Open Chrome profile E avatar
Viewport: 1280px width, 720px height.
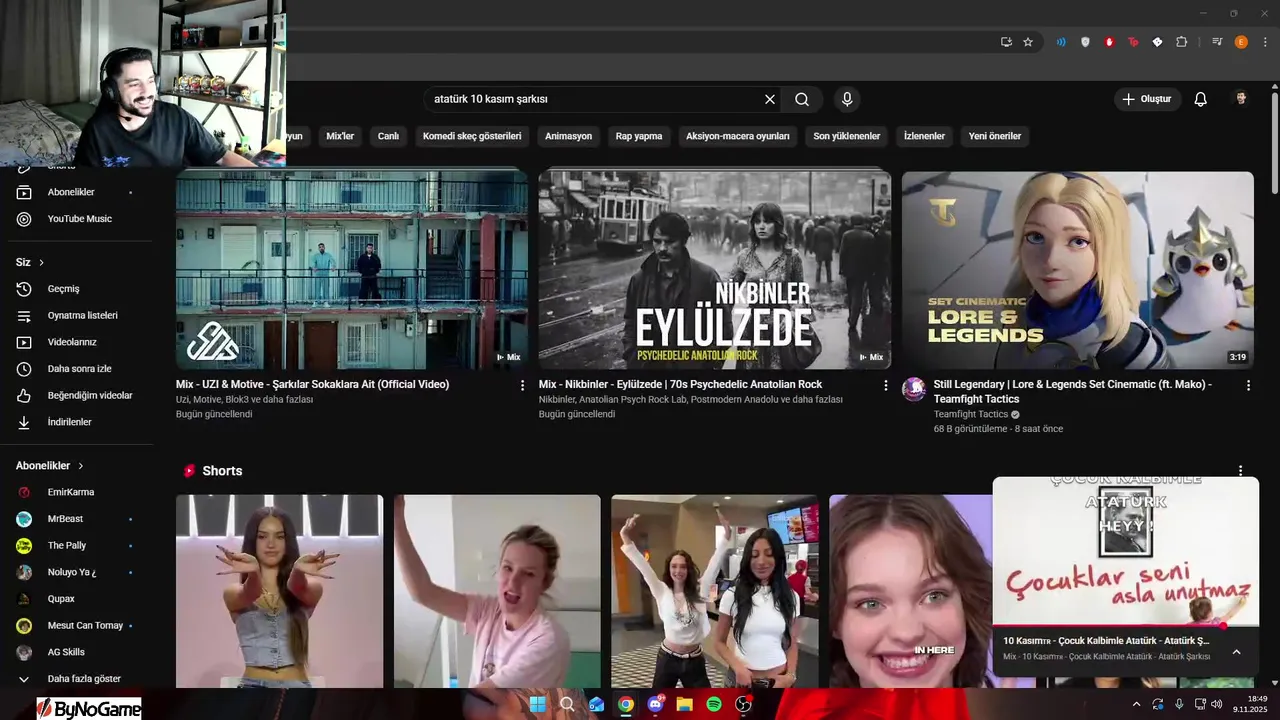[x=1241, y=42]
